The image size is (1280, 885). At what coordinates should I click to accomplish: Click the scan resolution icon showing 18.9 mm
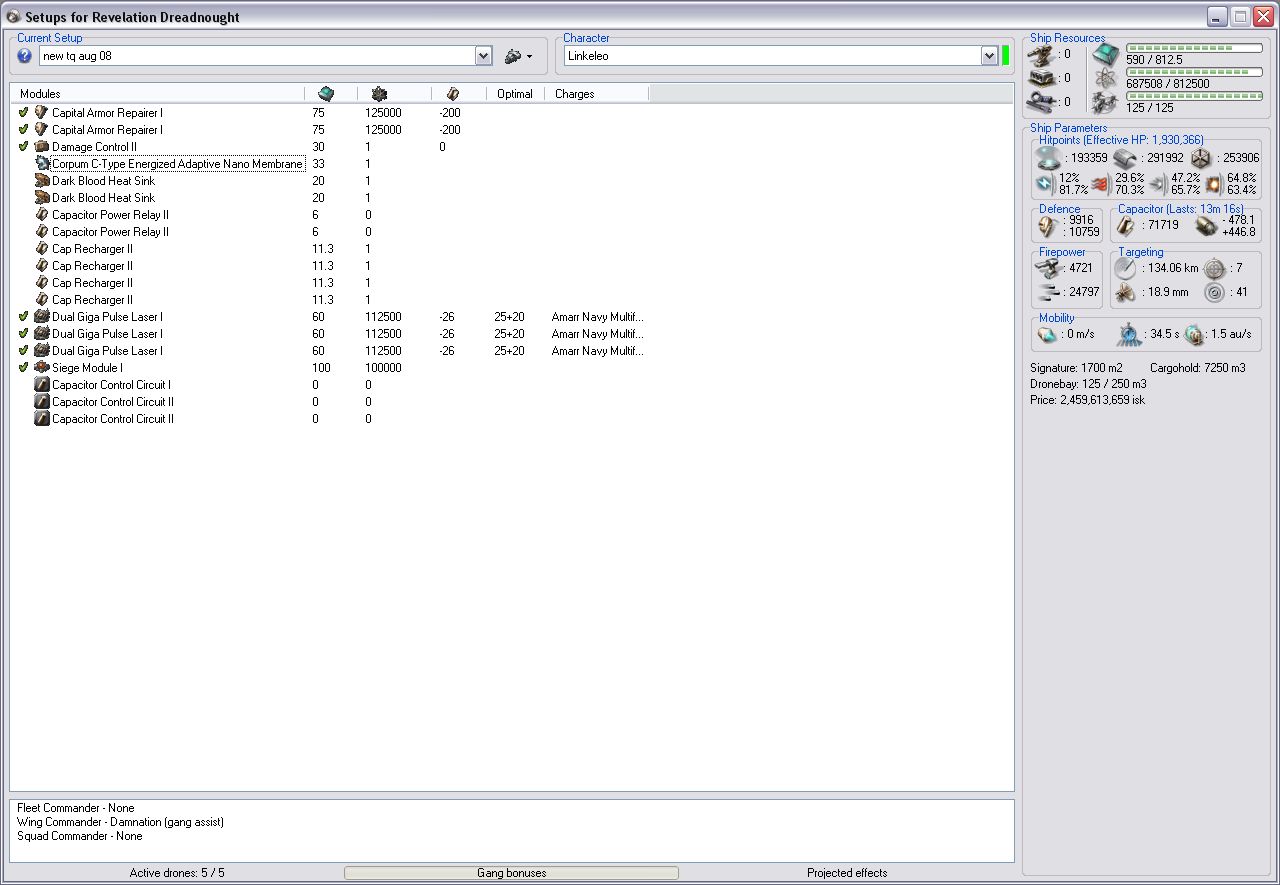pos(1126,292)
